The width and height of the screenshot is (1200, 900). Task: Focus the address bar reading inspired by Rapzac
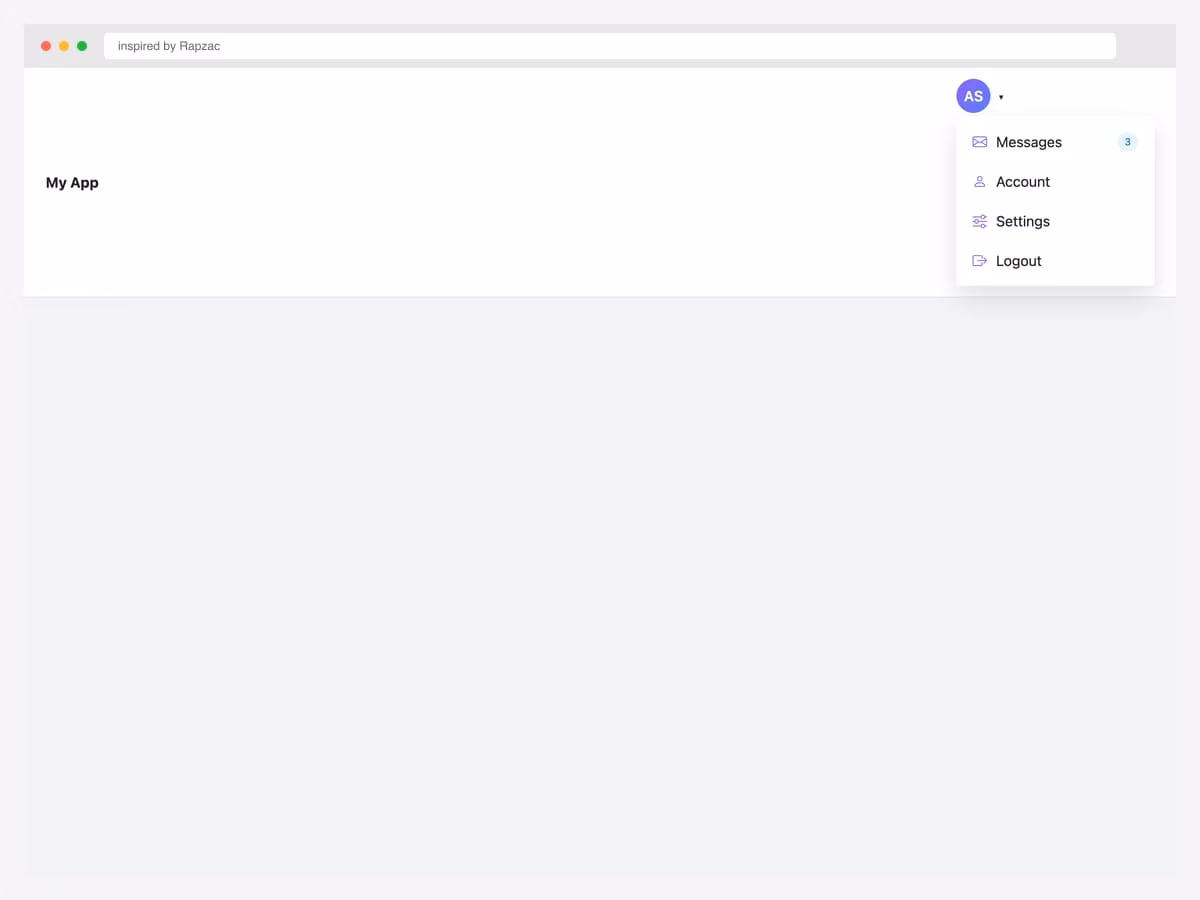[610, 46]
